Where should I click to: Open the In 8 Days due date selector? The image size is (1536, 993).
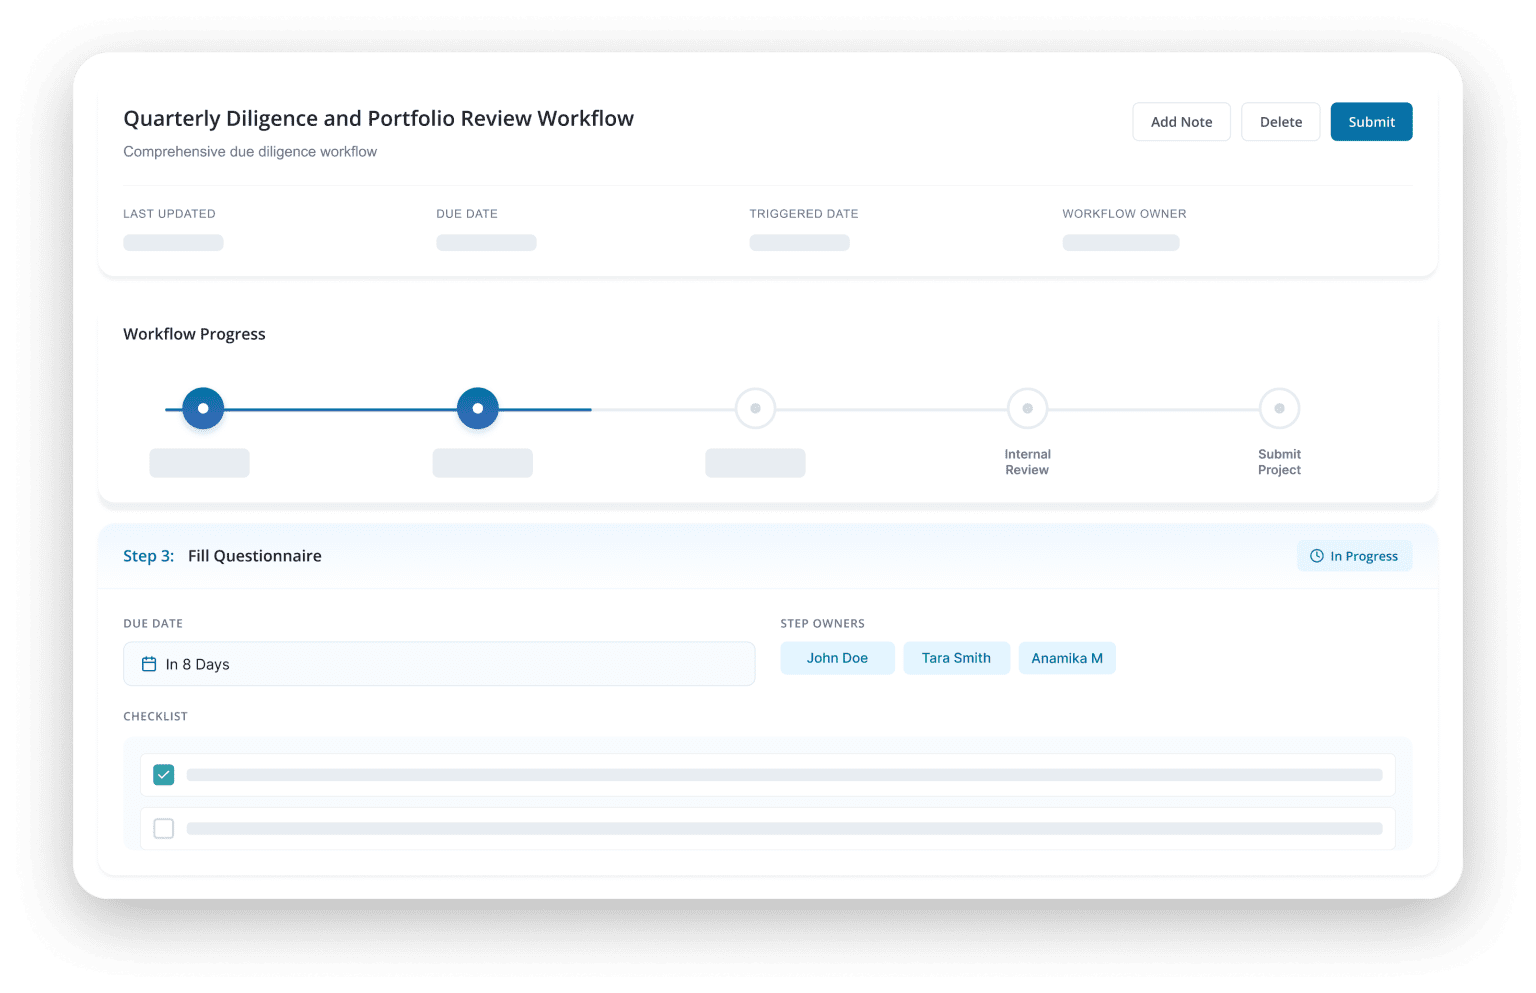438,663
